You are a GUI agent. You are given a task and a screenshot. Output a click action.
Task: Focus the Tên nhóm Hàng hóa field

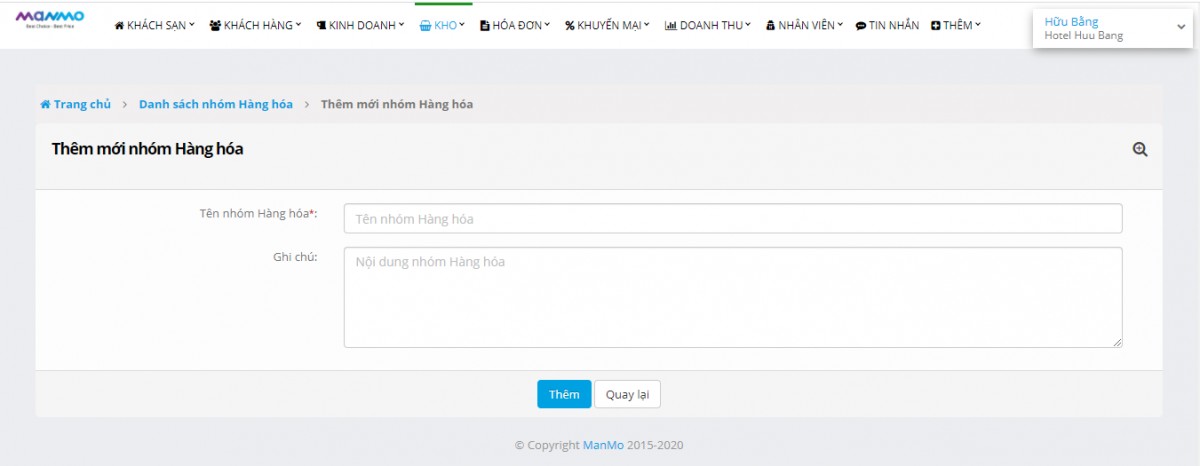point(732,219)
